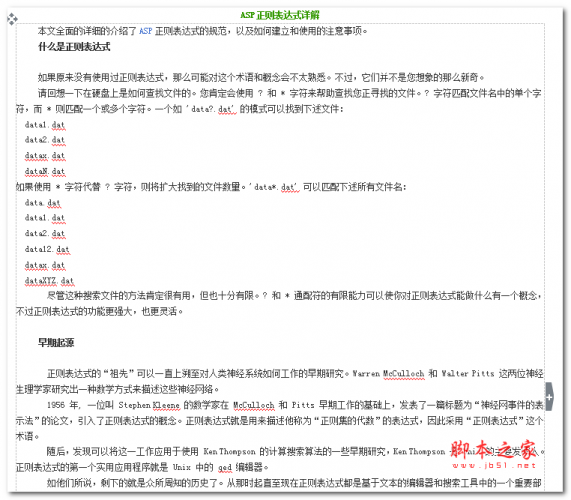Click the sentence beginning '如果原来没有使用过正则表达式'
The image size is (571, 500).
point(261,78)
